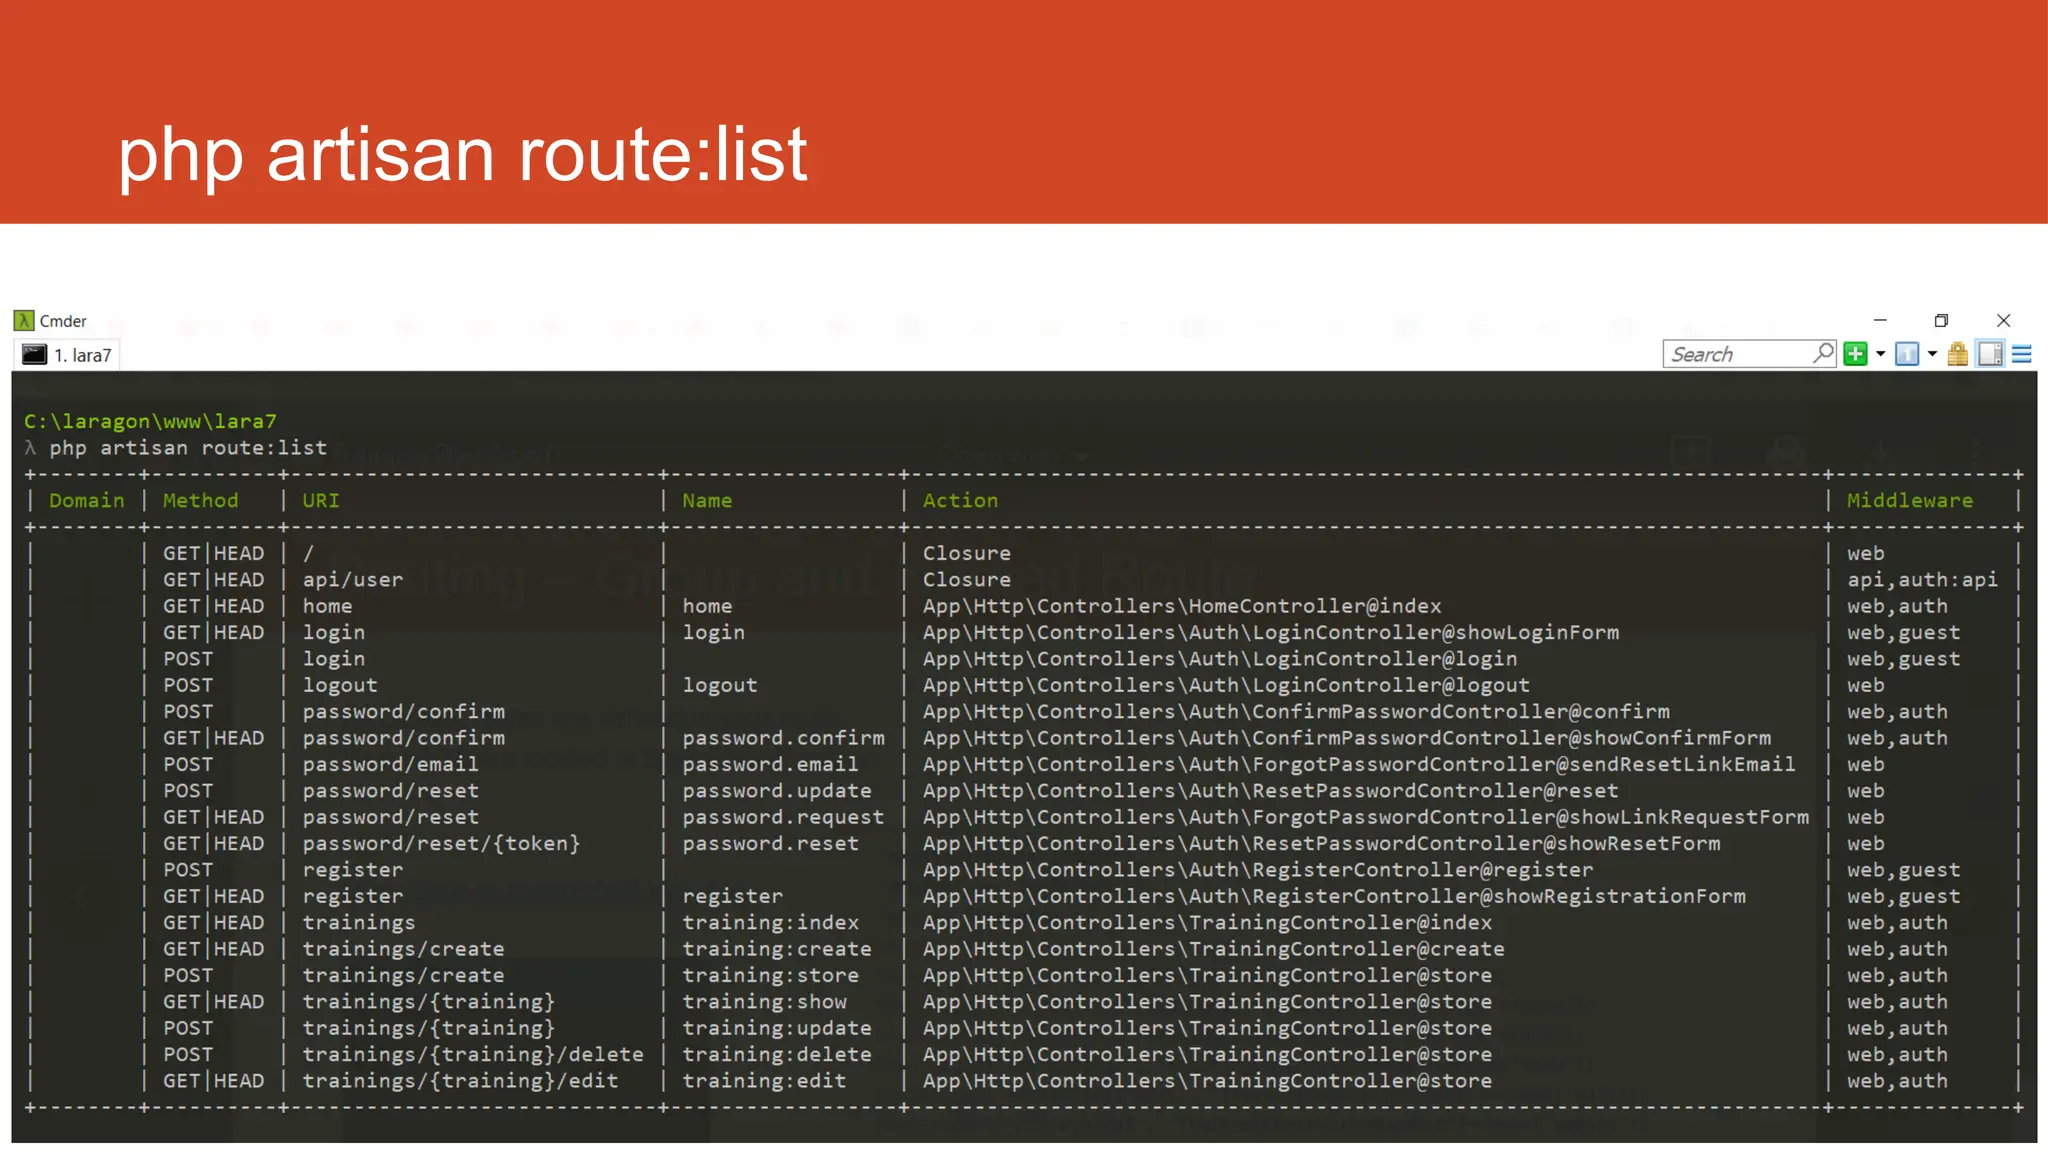The image size is (2048, 1152).
Task: Toggle the scrollbar panel view icon
Action: (1990, 354)
